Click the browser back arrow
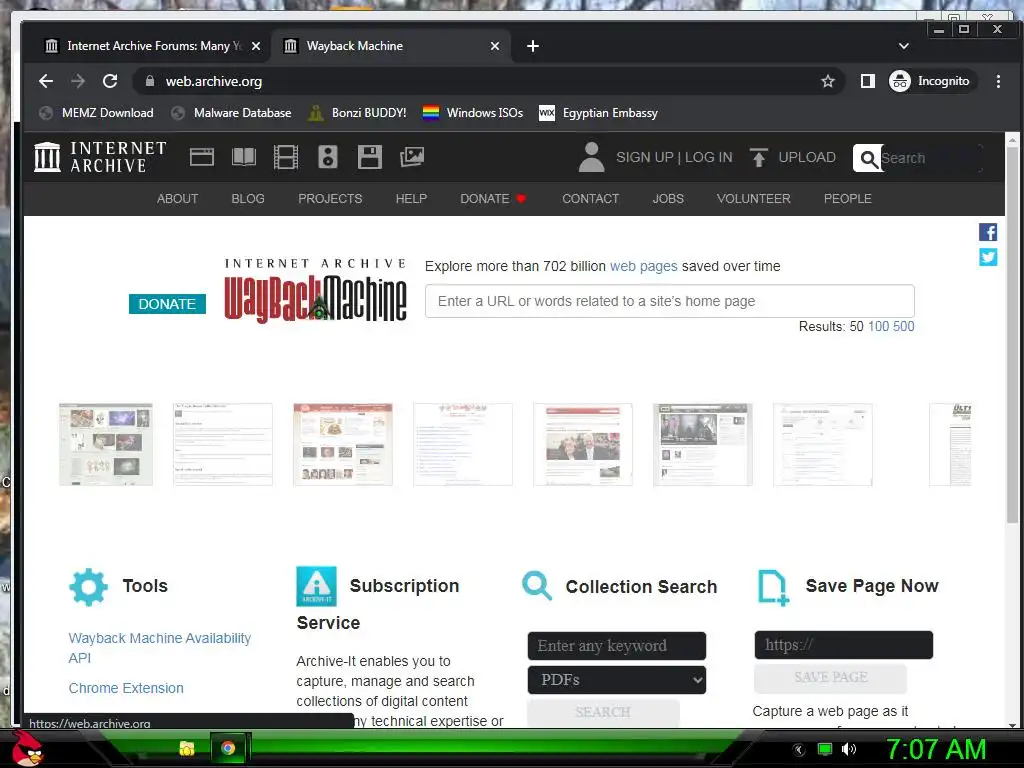Viewport: 1024px width, 768px height. [x=46, y=81]
